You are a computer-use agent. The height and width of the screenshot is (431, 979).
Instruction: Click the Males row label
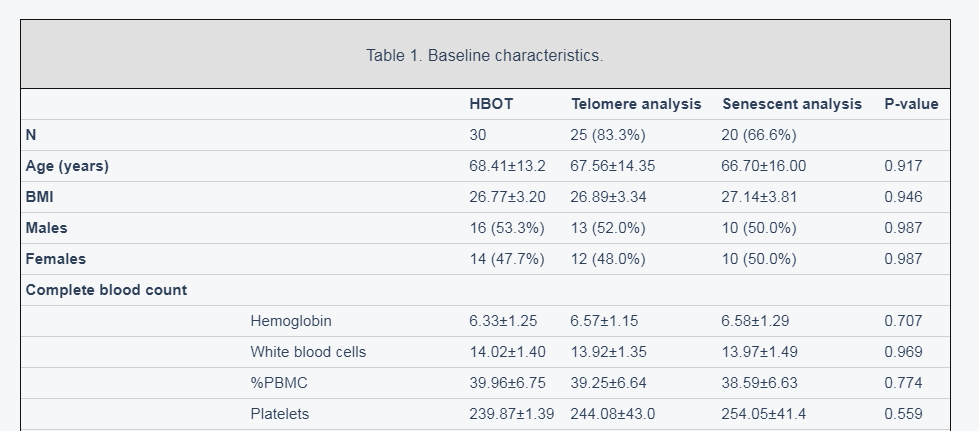46,228
